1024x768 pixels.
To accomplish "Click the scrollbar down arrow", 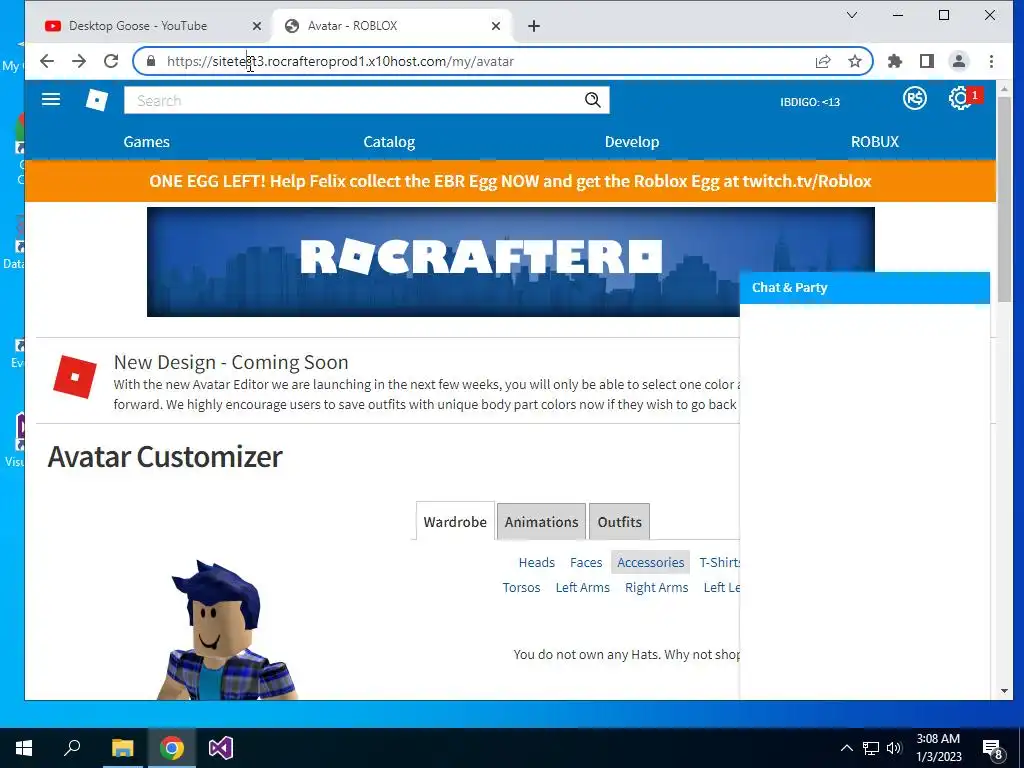I will (x=1004, y=691).
